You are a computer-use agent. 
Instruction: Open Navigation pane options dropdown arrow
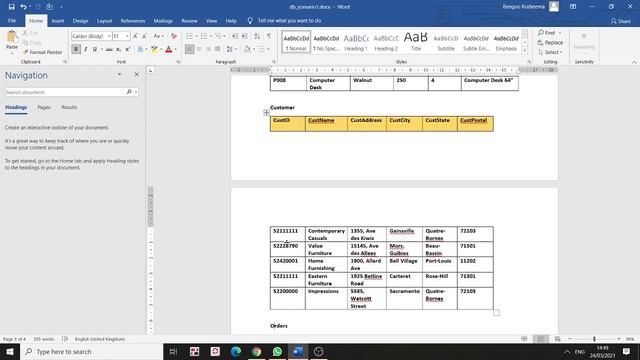pos(119,75)
